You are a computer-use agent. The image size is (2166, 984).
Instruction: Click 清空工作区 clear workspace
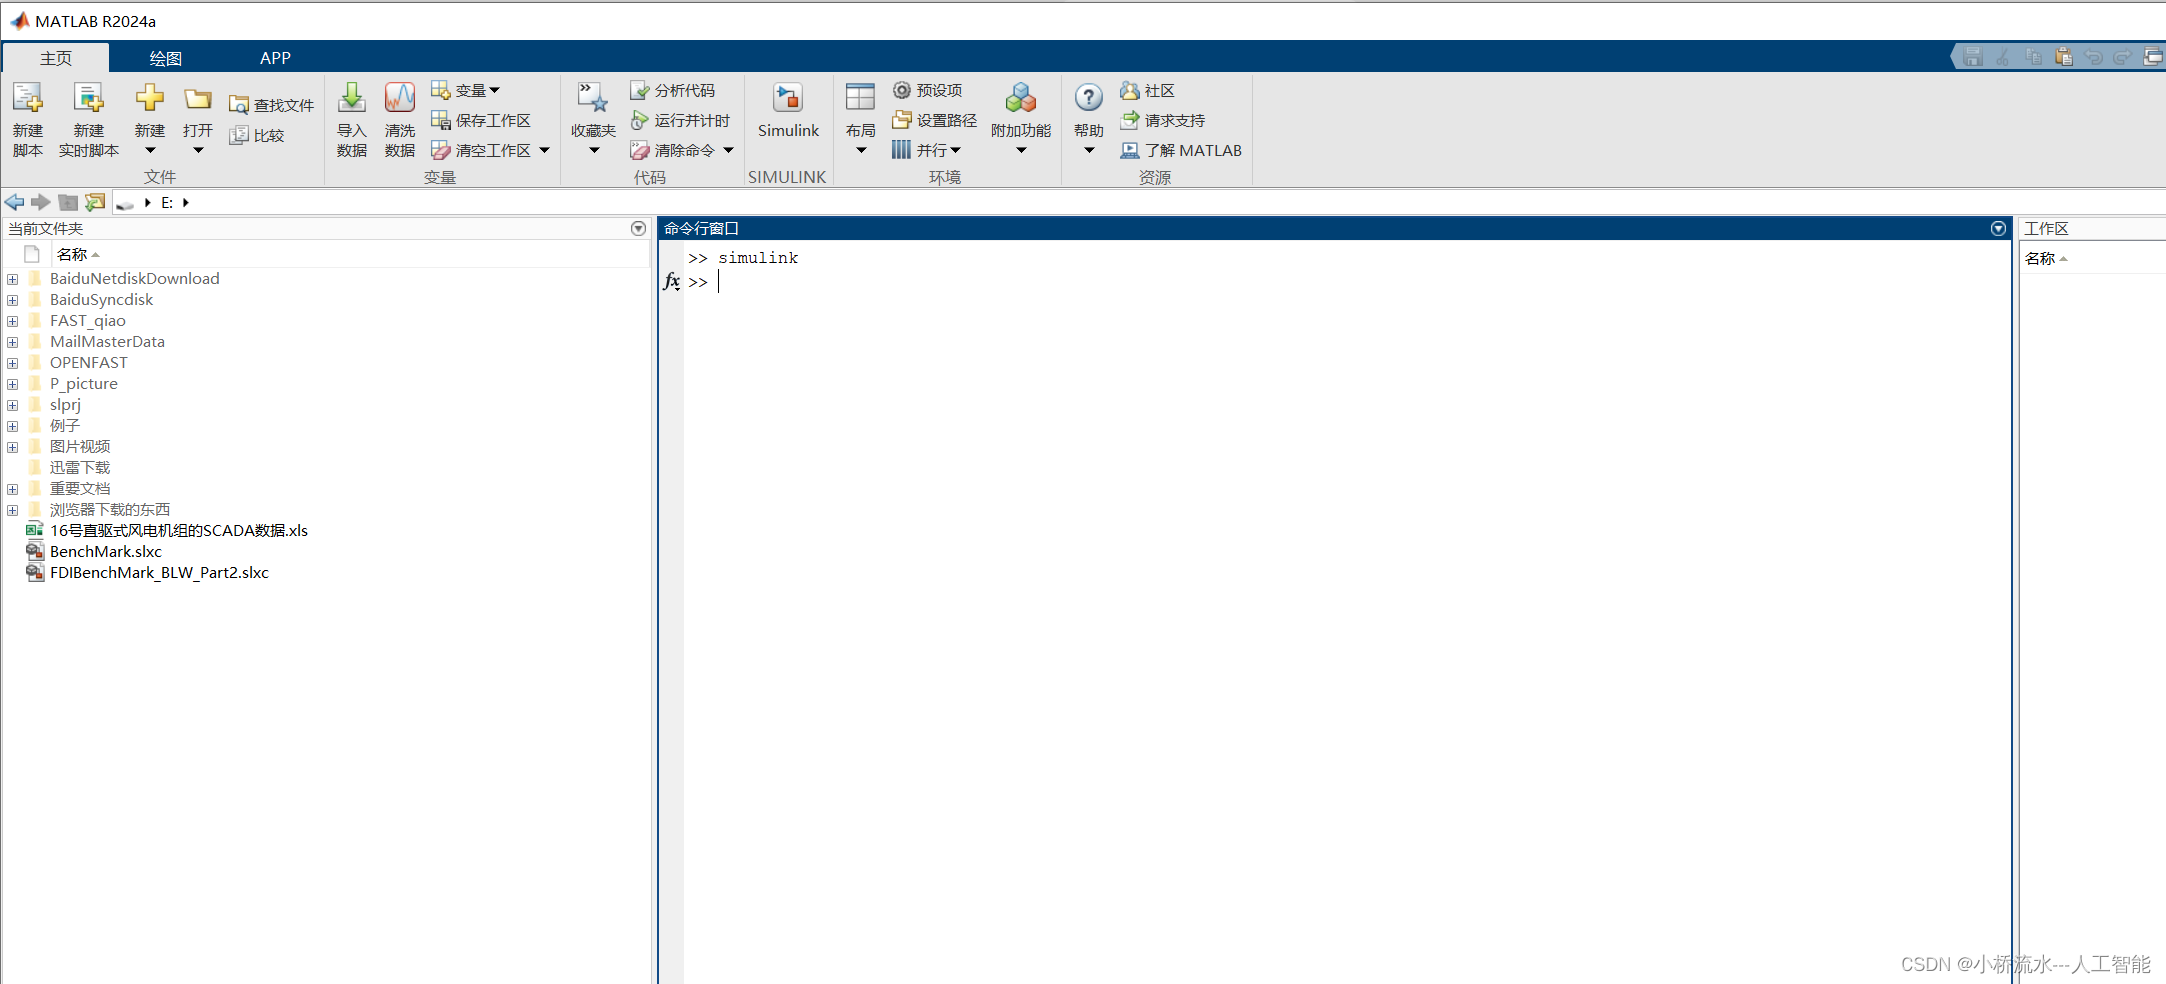481,150
